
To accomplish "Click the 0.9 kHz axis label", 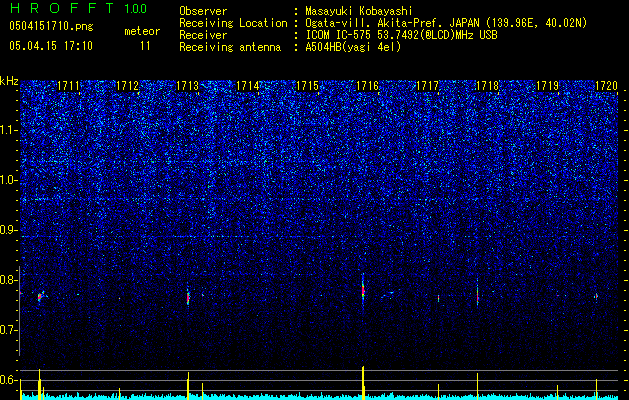I will (8, 230).
